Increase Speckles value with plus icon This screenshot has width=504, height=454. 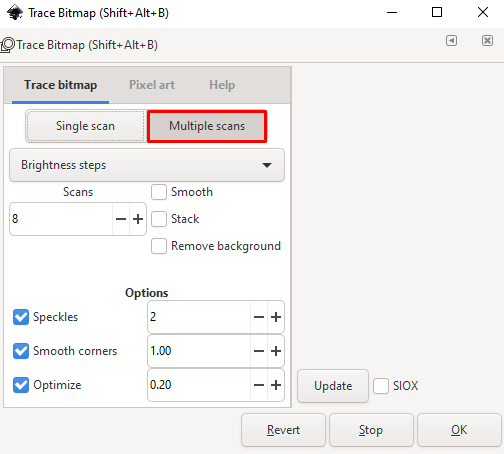point(276,317)
